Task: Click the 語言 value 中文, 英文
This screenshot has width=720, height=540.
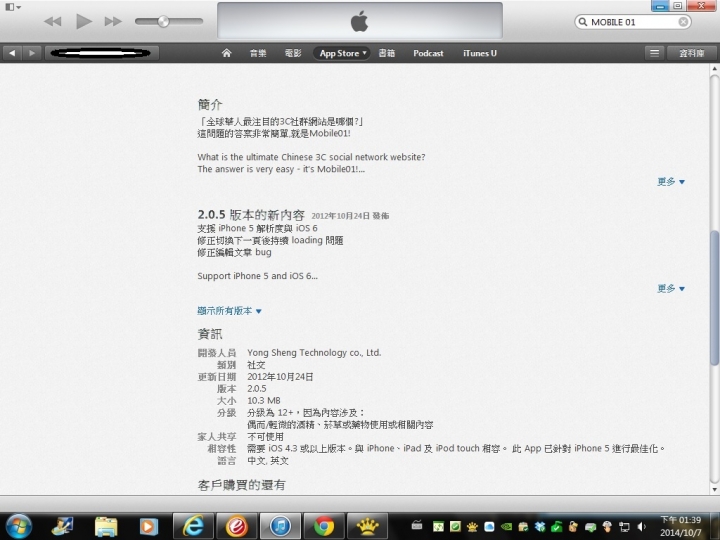Action: click(x=268, y=461)
